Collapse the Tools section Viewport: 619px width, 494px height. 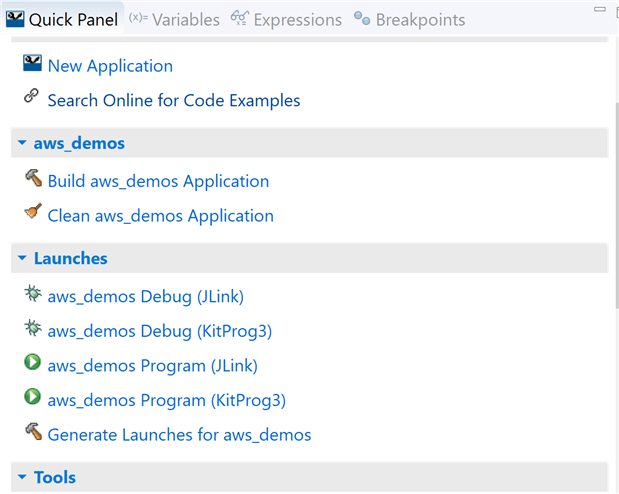(22, 477)
